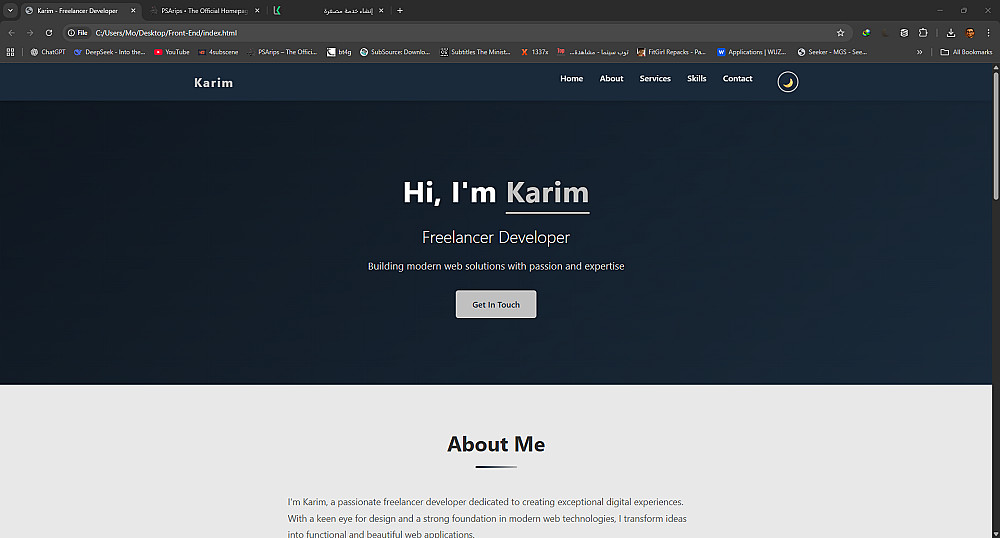Open a new tab with the plus button

pos(400,10)
